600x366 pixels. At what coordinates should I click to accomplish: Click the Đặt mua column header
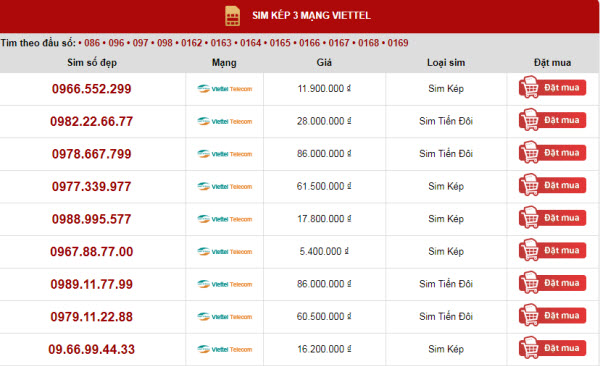pyautogui.click(x=553, y=62)
